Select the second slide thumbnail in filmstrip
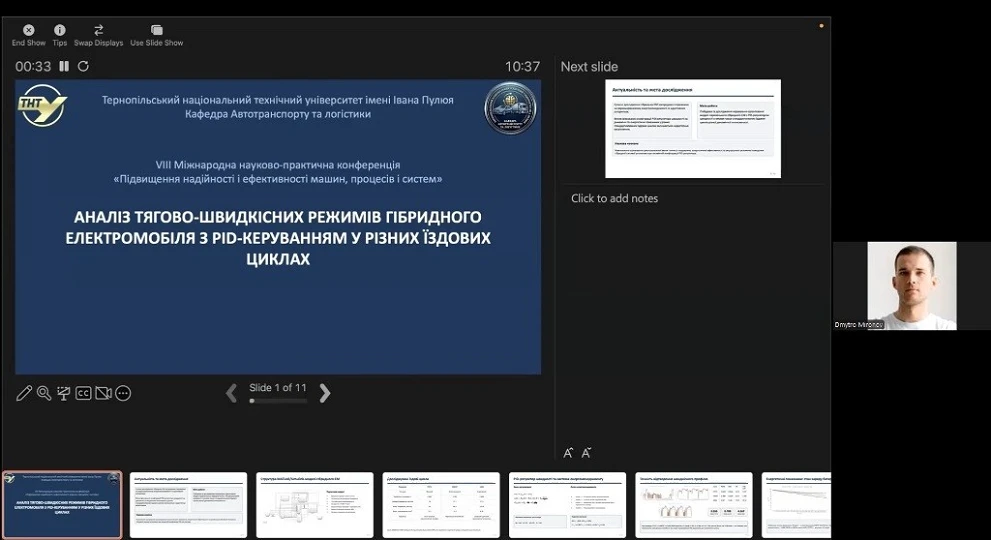The image size is (991, 540). 188,505
